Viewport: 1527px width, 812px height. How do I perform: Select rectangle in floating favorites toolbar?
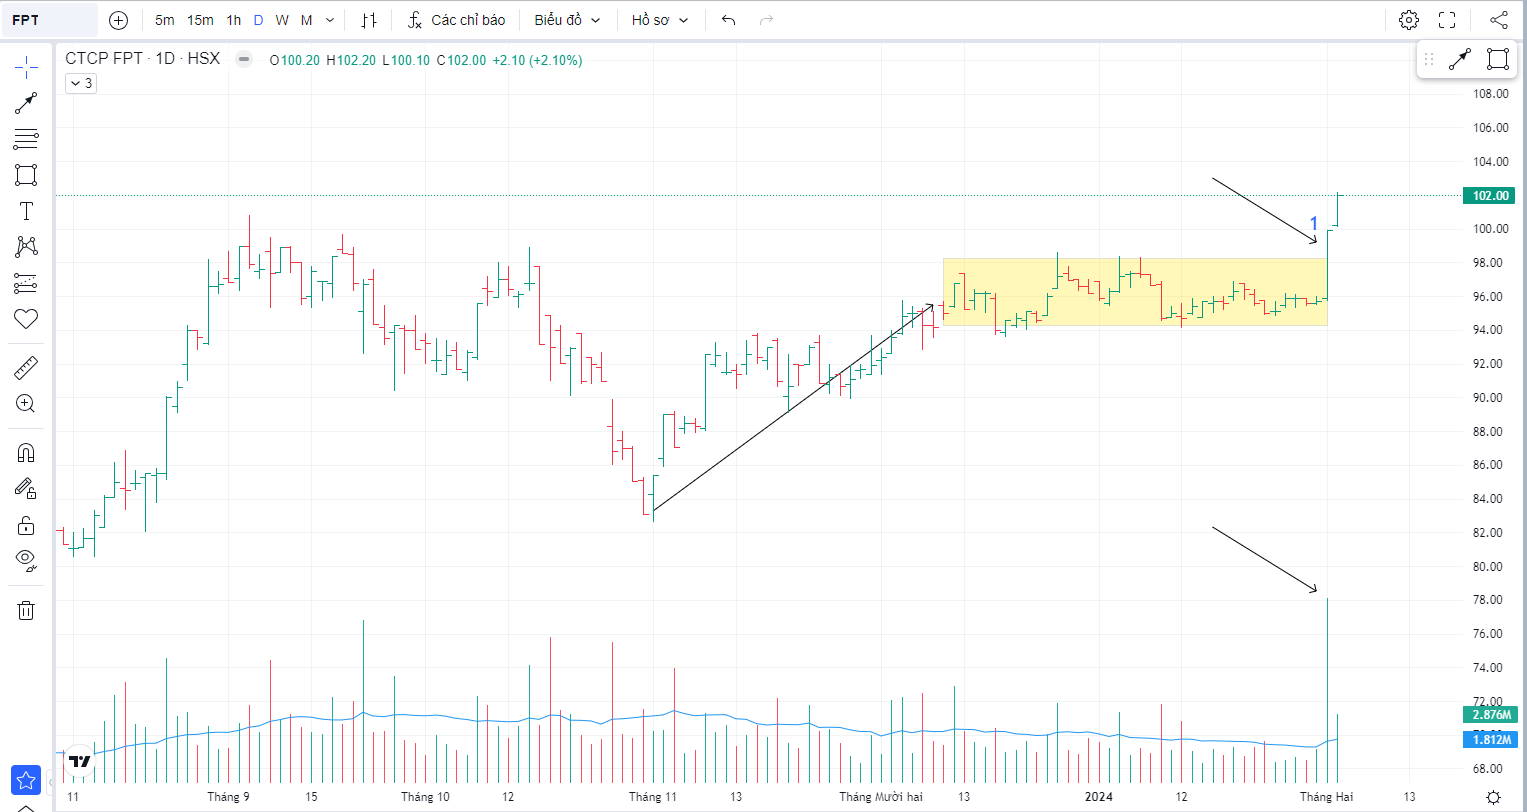[1497, 59]
